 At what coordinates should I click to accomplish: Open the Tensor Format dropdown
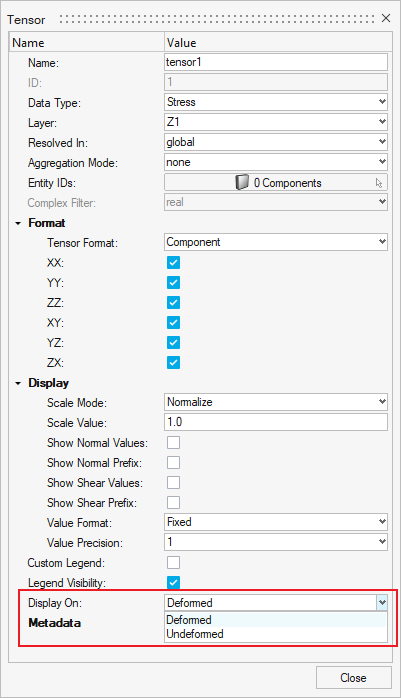pos(276,242)
